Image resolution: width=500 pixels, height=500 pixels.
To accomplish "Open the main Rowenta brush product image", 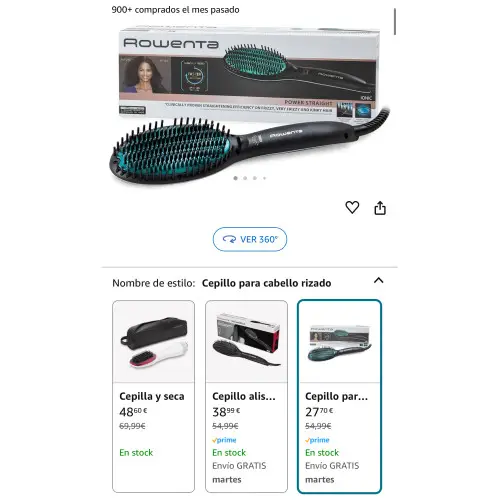I will 250,105.
